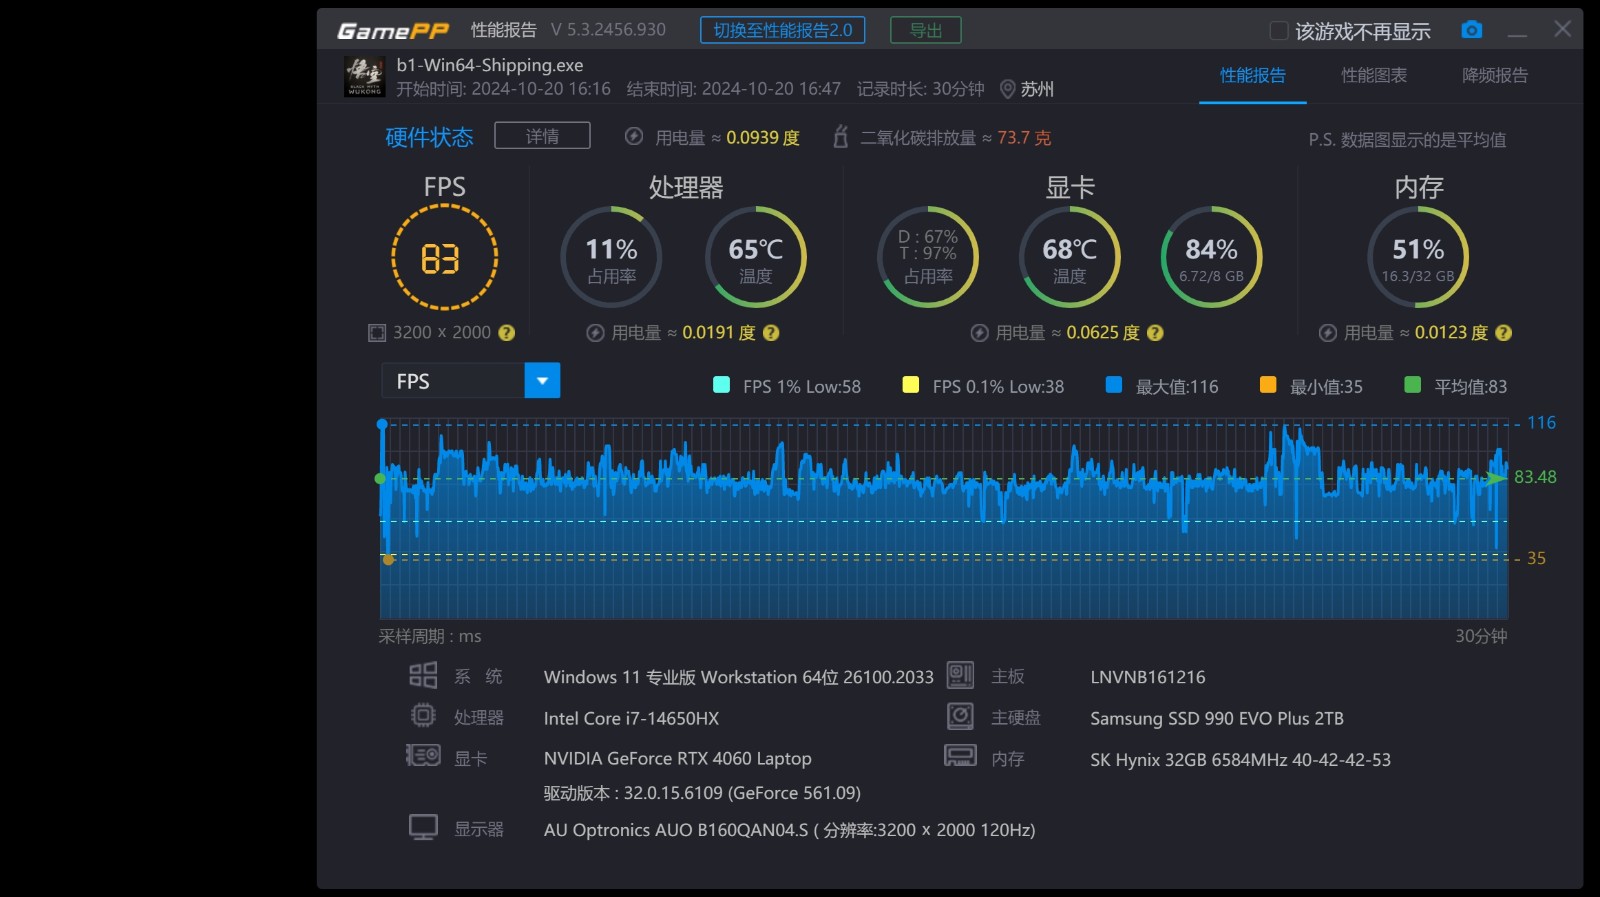Image resolution: width=1600 pixels, height=897 pixels.
Task: Click the CPU usage 11% gauge
Action: tap(611, 258)
